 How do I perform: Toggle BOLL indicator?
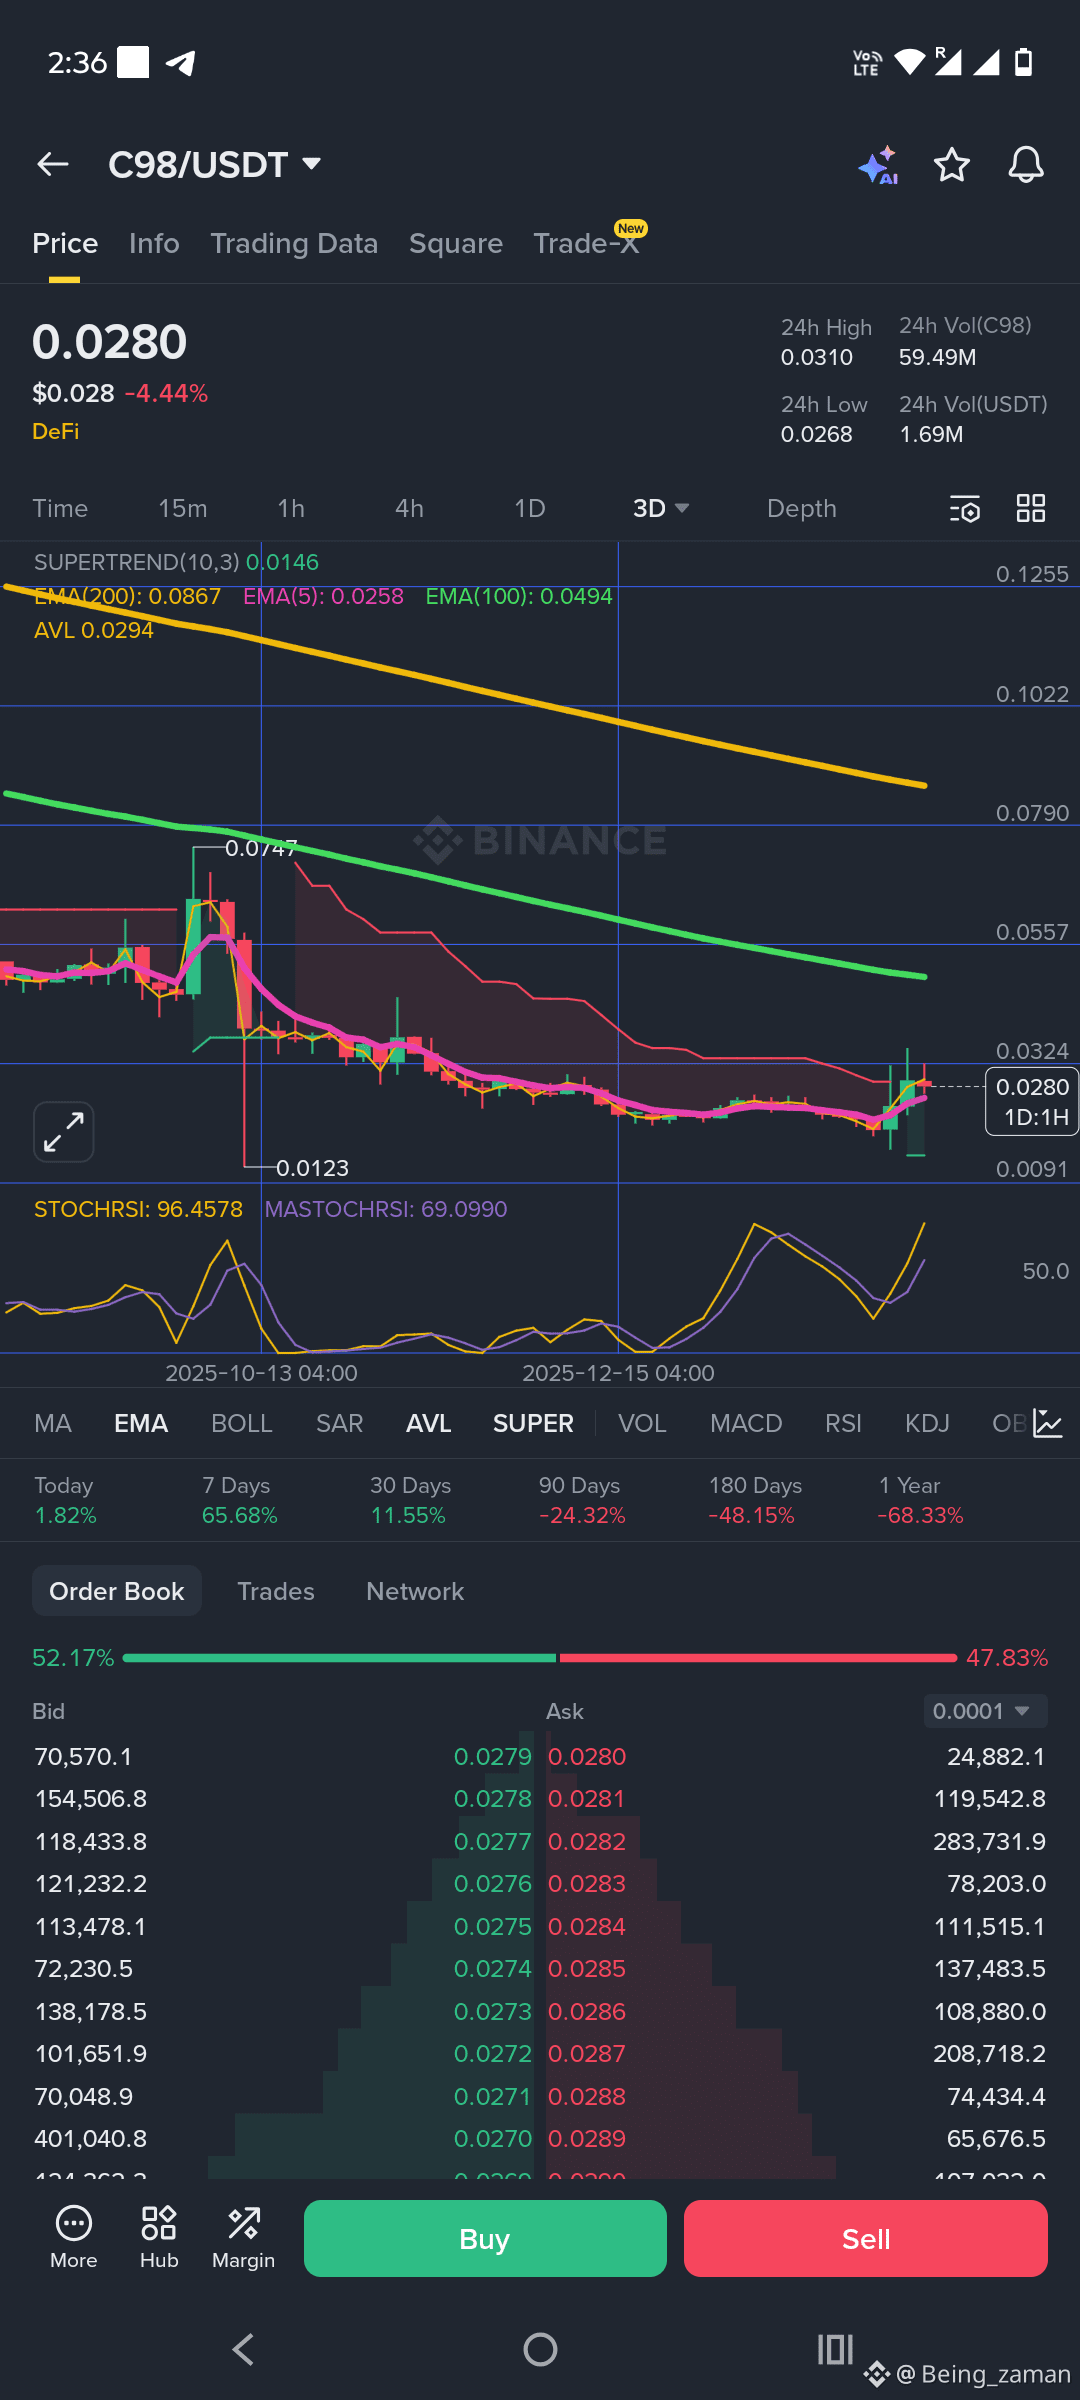[242, 1423]
